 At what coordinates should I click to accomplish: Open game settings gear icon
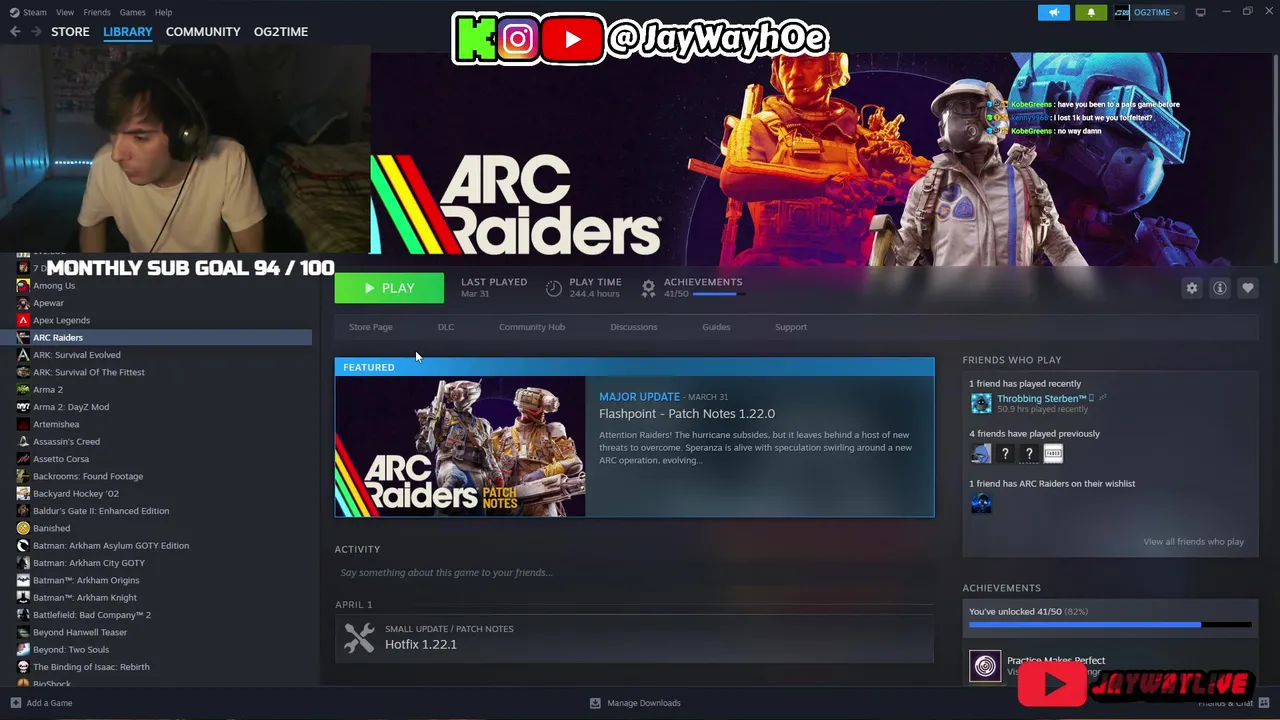coord(1191,288)
